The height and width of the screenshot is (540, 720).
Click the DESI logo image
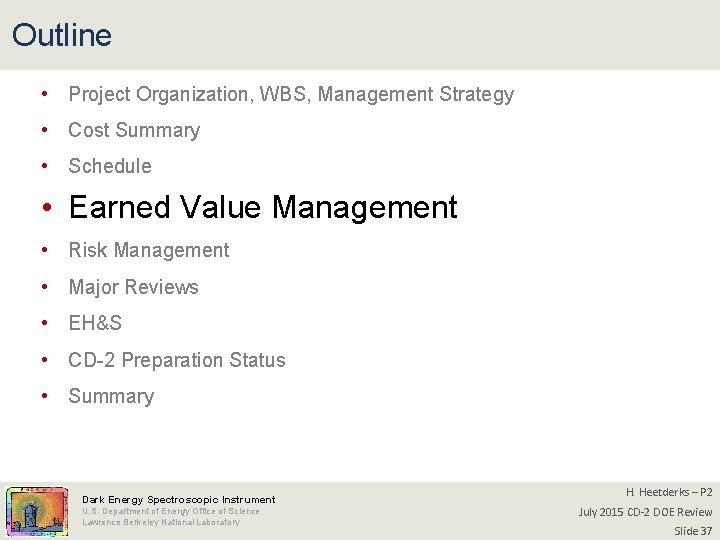[x=37, y=512]
